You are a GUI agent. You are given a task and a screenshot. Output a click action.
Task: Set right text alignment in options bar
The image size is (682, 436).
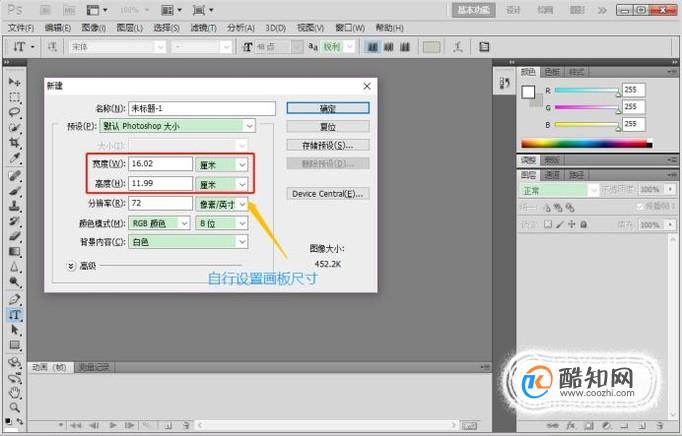pos(405,47)
